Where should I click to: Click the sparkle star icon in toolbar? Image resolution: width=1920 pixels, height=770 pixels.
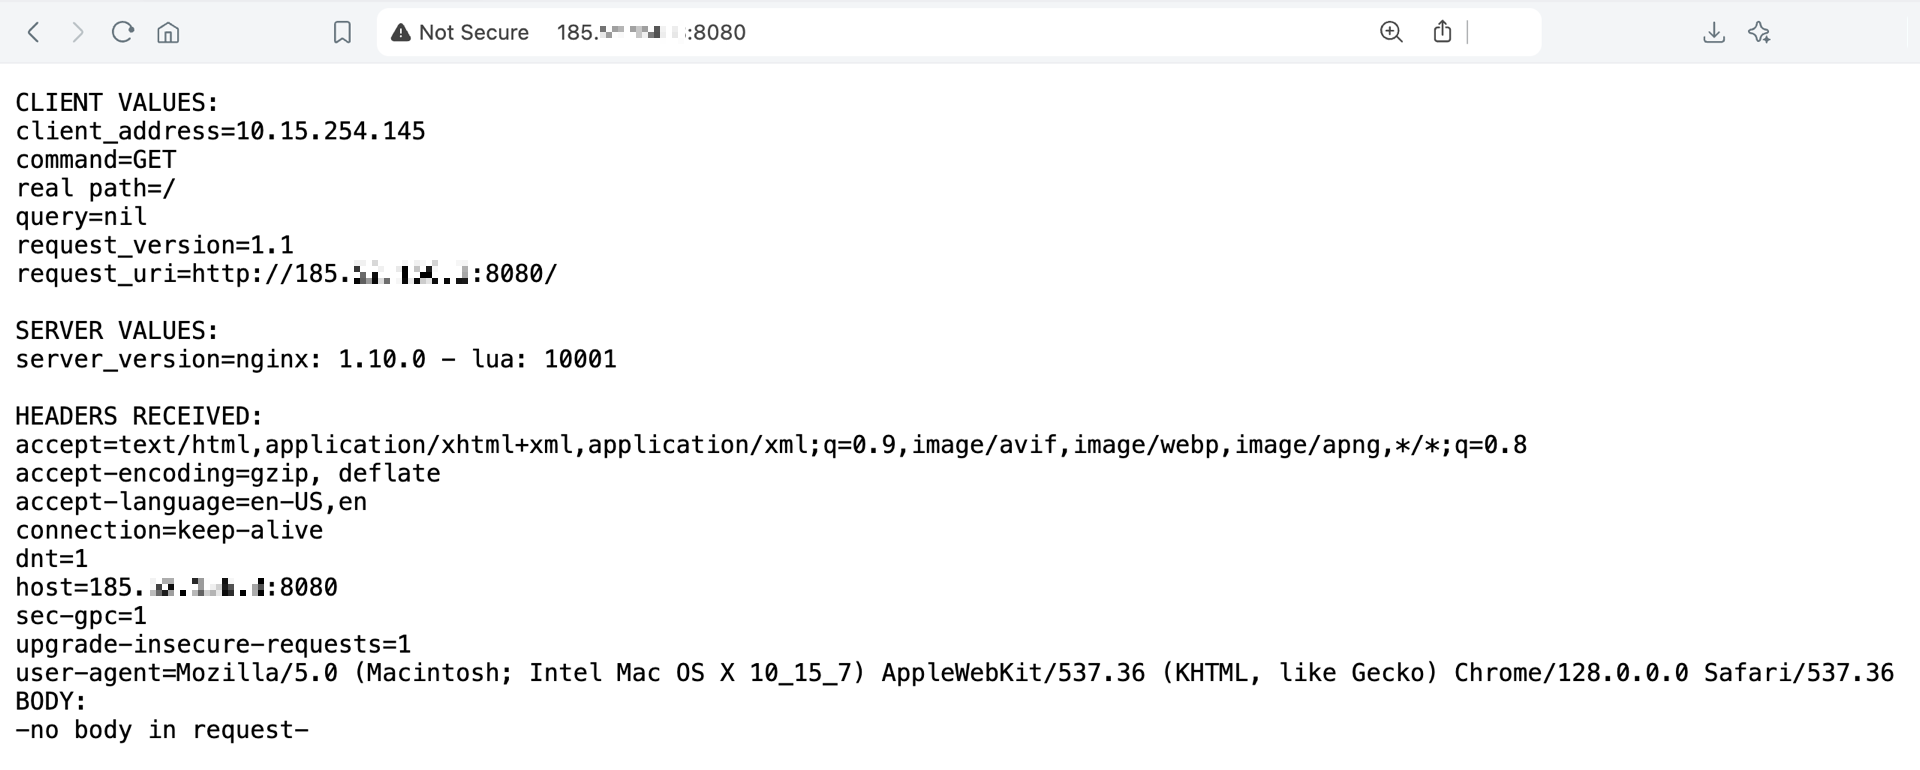(1760, 33)
